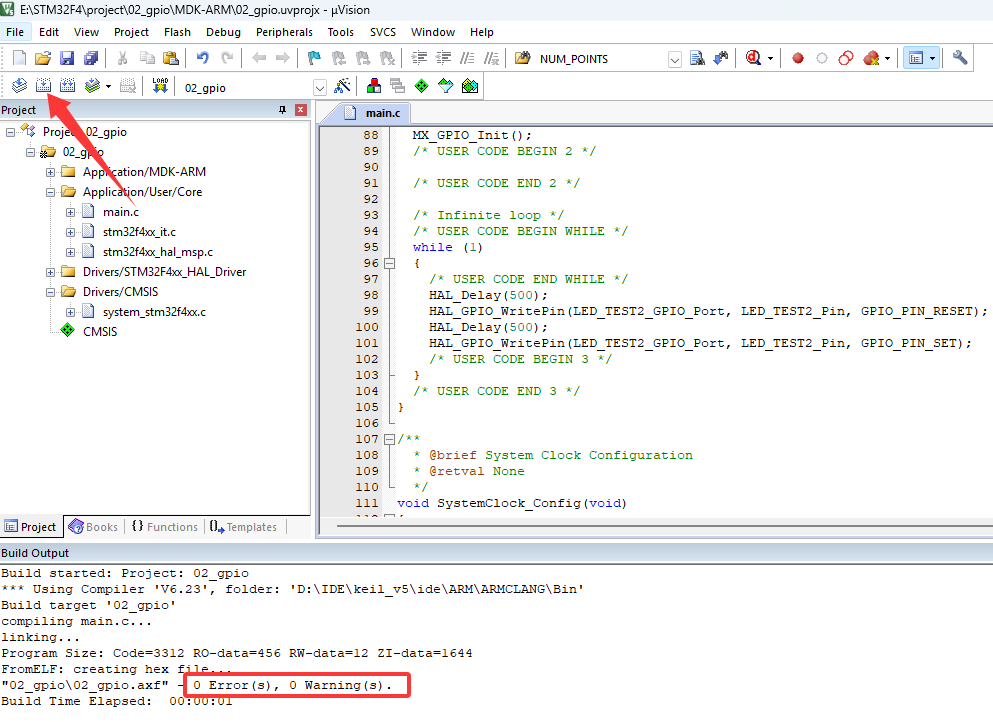The image size is (993, 722).
Task: Close the Project panel
Action: pyautogui.click(x=301, y=110)
